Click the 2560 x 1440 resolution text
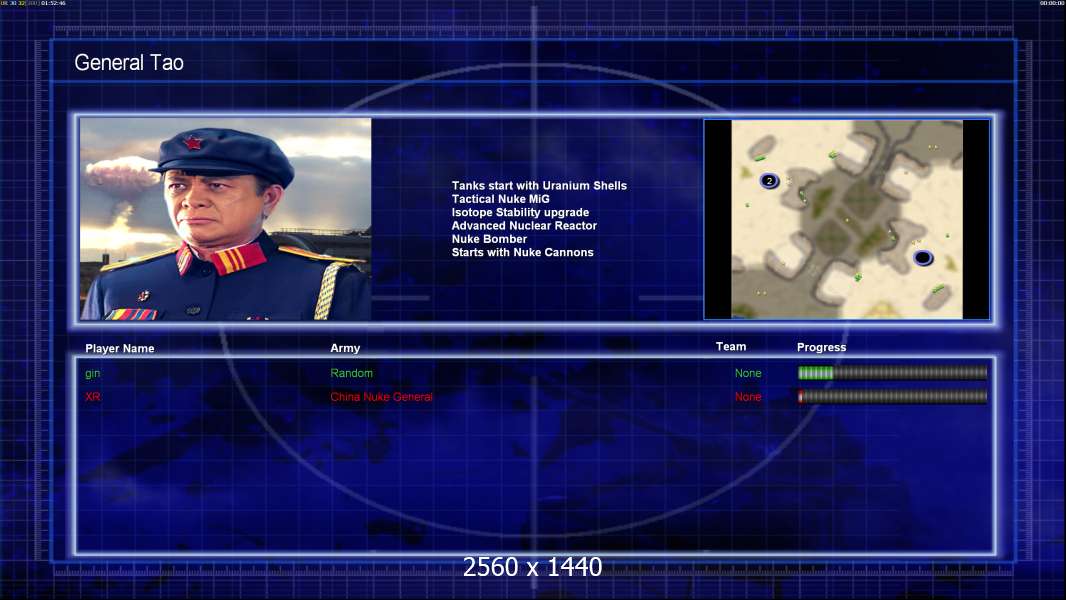Image resolution: width=1066 pixels, height=600 pixels. (x=532, y=567)
